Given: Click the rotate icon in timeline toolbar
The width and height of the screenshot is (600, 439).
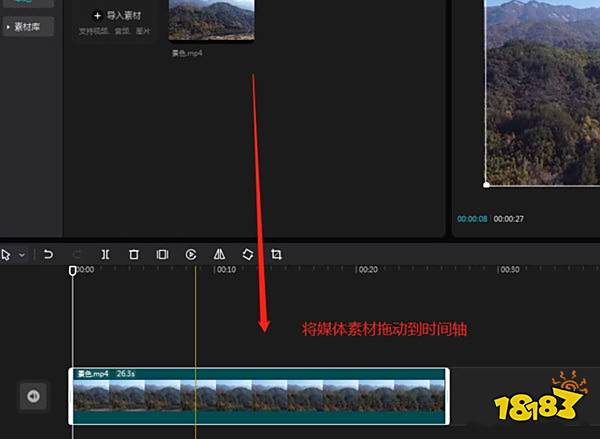Looking at the screenshot, I should point(248,255).
